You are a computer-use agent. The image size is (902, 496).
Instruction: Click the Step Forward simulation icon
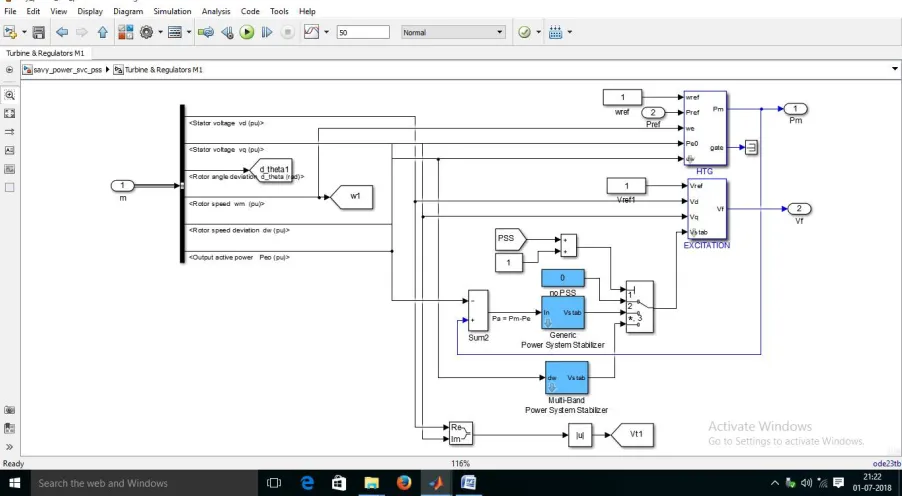[267, 32]
